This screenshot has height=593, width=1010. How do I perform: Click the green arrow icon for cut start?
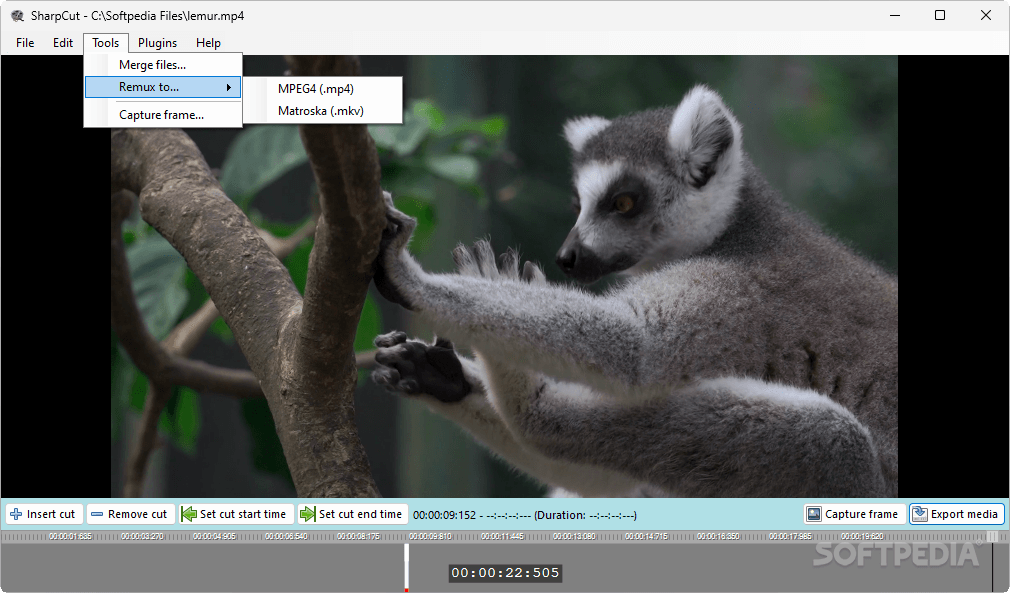click(x=189, y=514)
